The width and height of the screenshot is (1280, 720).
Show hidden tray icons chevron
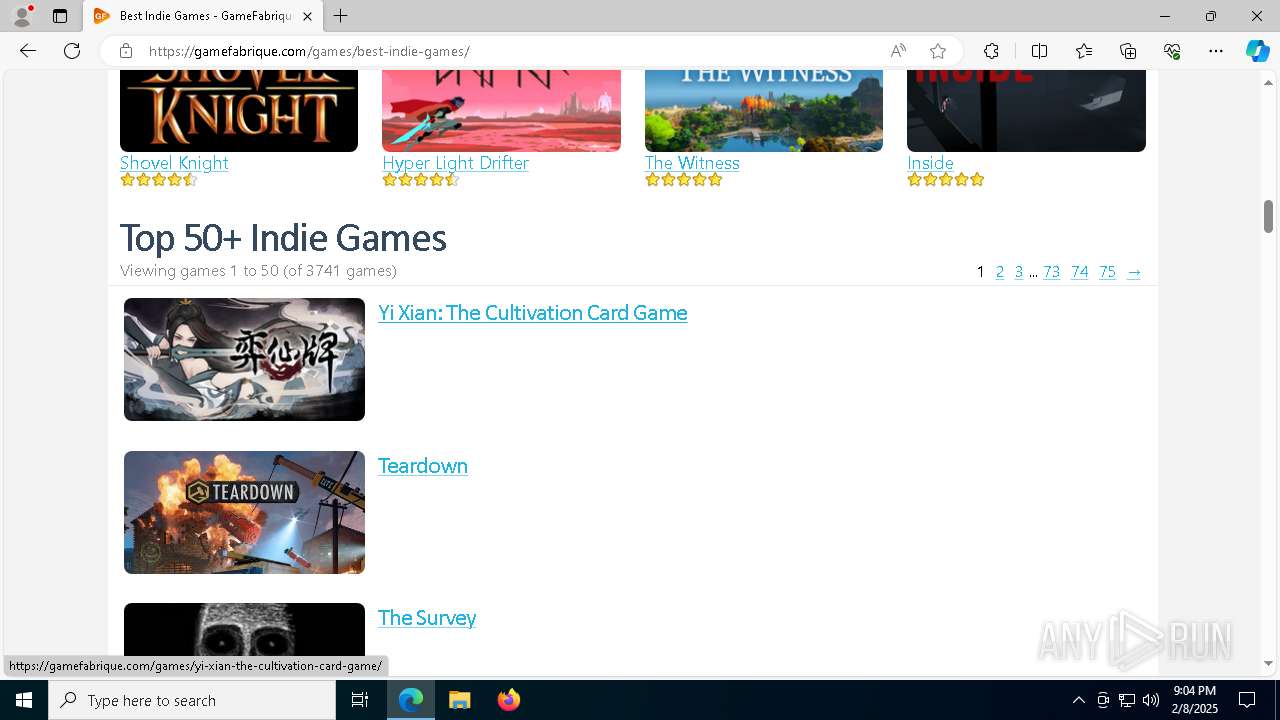click(1078, 700)
